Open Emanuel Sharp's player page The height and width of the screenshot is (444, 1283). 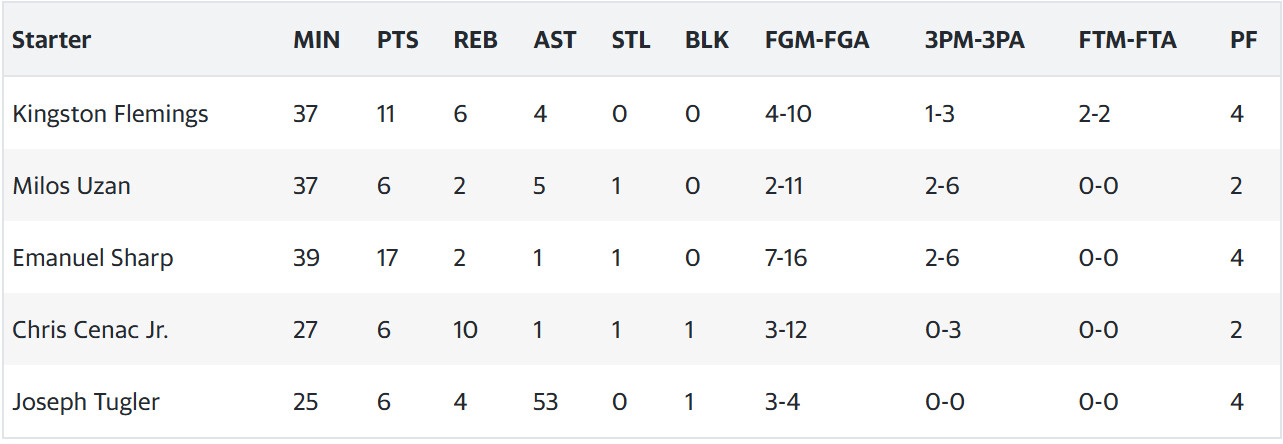[x=92, y=258]
